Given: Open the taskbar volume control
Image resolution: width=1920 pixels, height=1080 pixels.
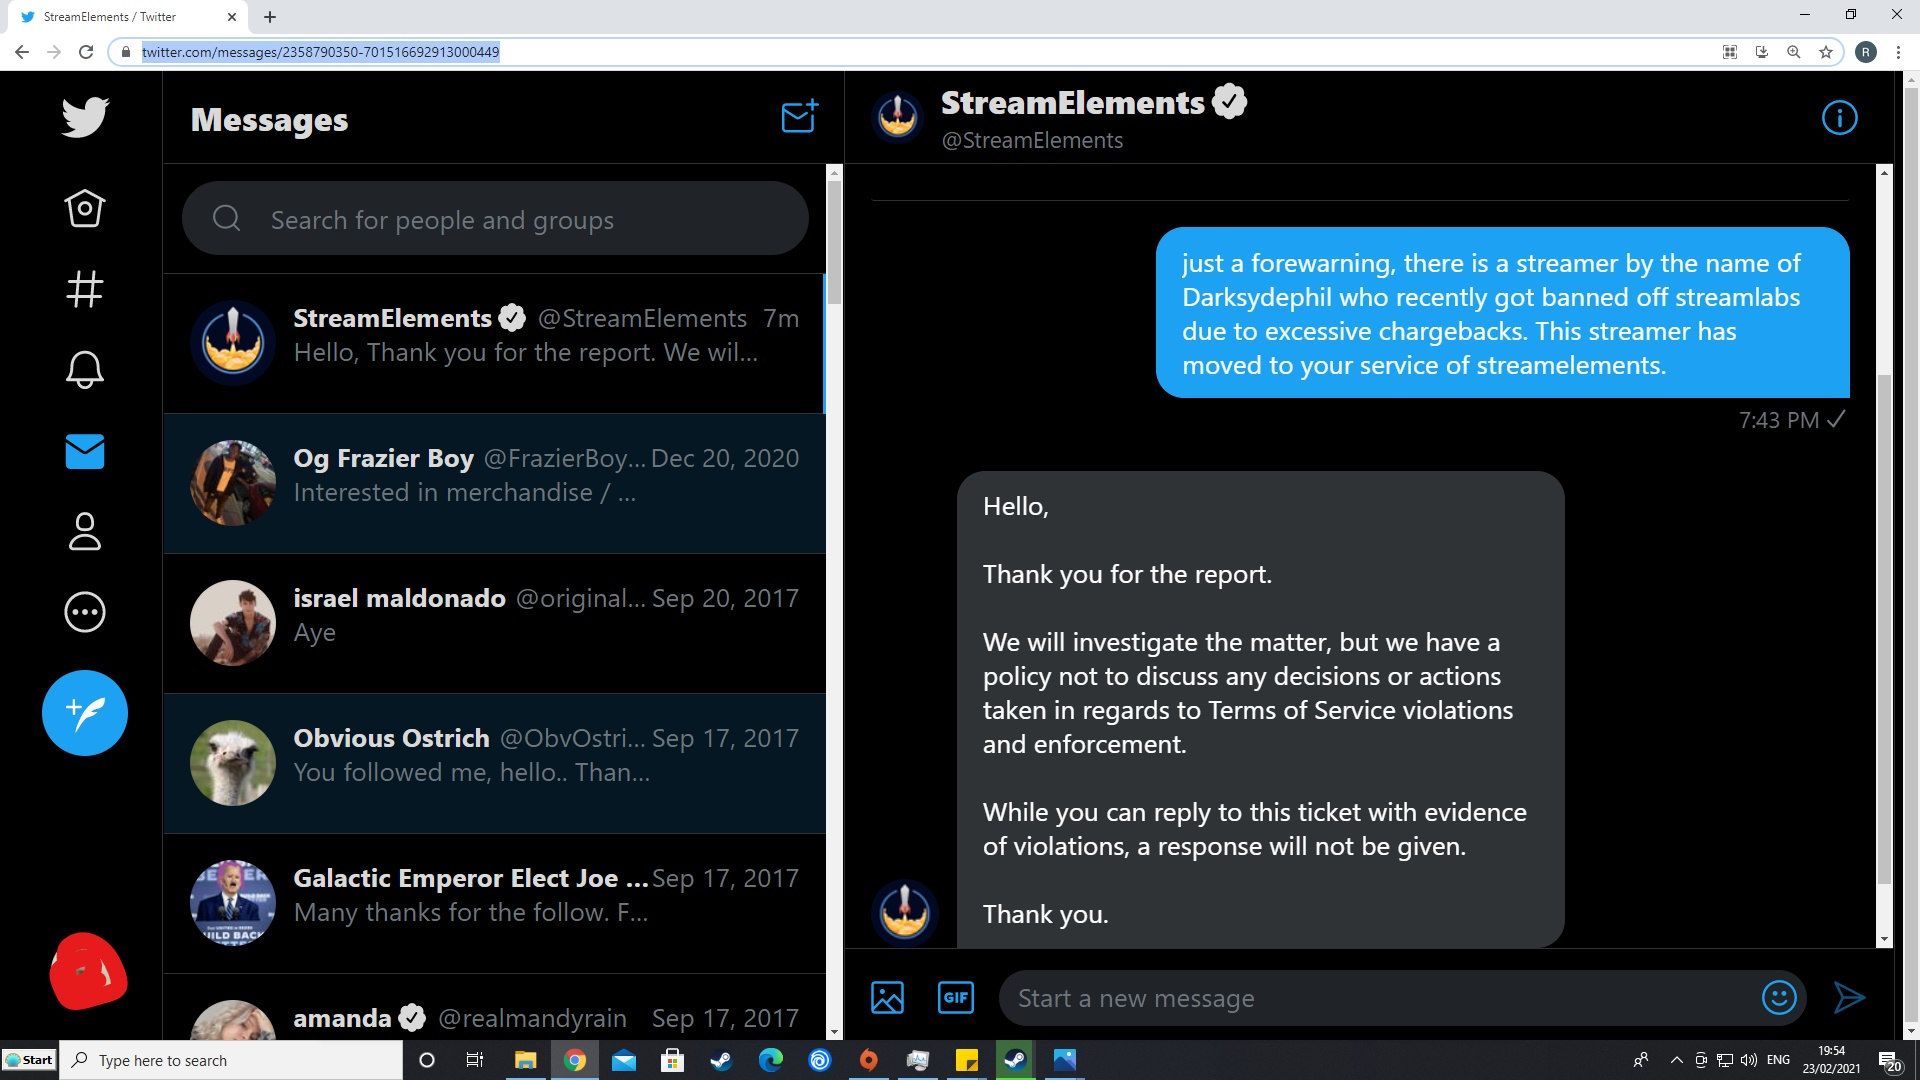Looking at the screenshot, I should tap(1749, 1060).
